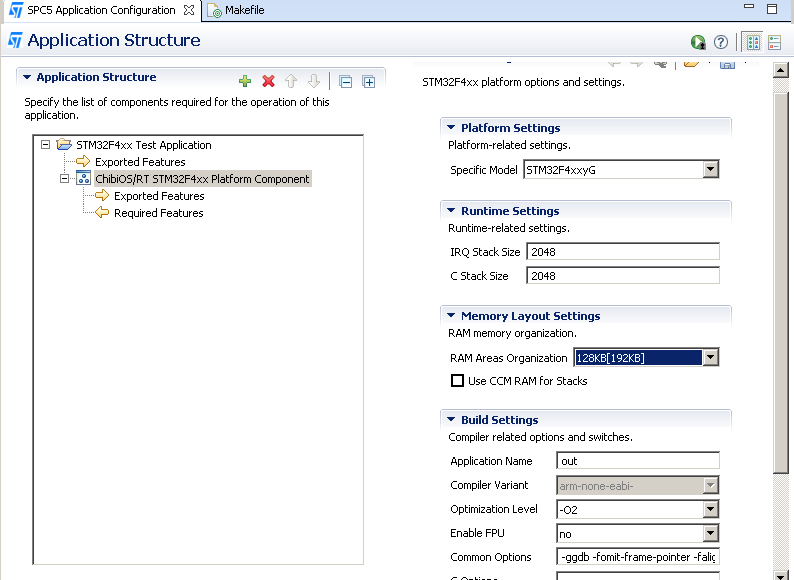Image resolution: width=794 pixels, height=580 pixels.
Task: Click the ChibiOS/RT platform component icon
Action: coord(83,178)
